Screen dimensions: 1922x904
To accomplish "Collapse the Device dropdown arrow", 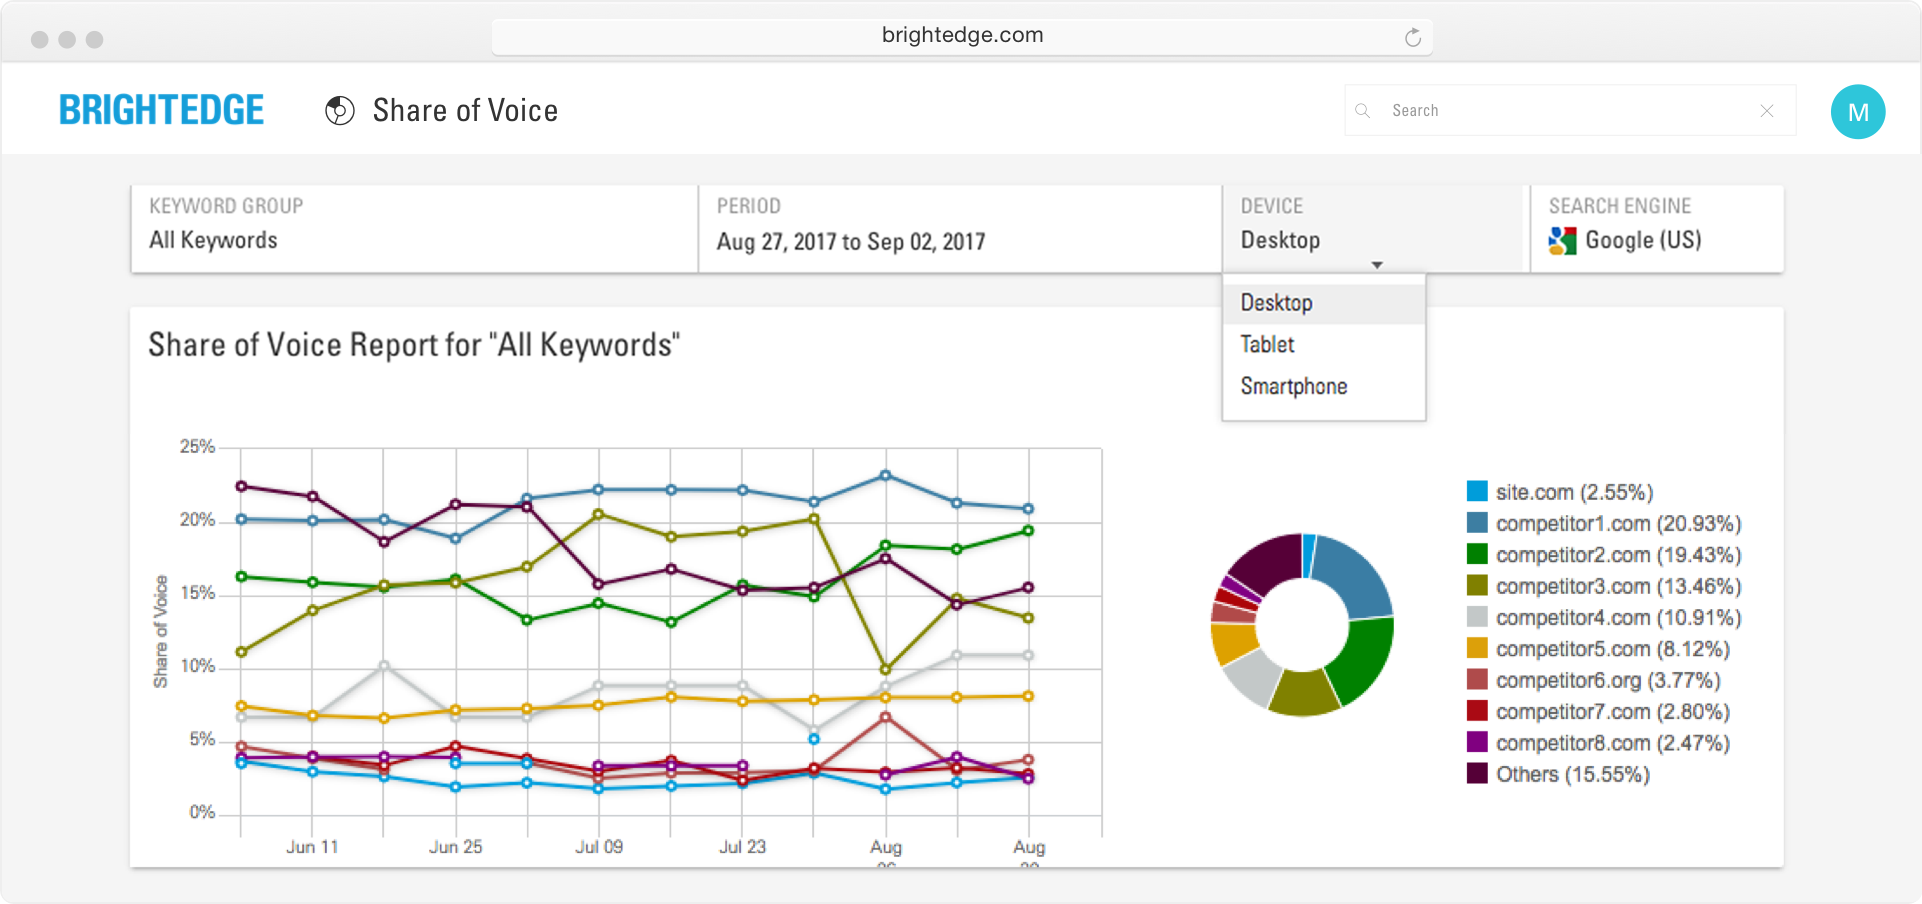I will coord(1377,265).
